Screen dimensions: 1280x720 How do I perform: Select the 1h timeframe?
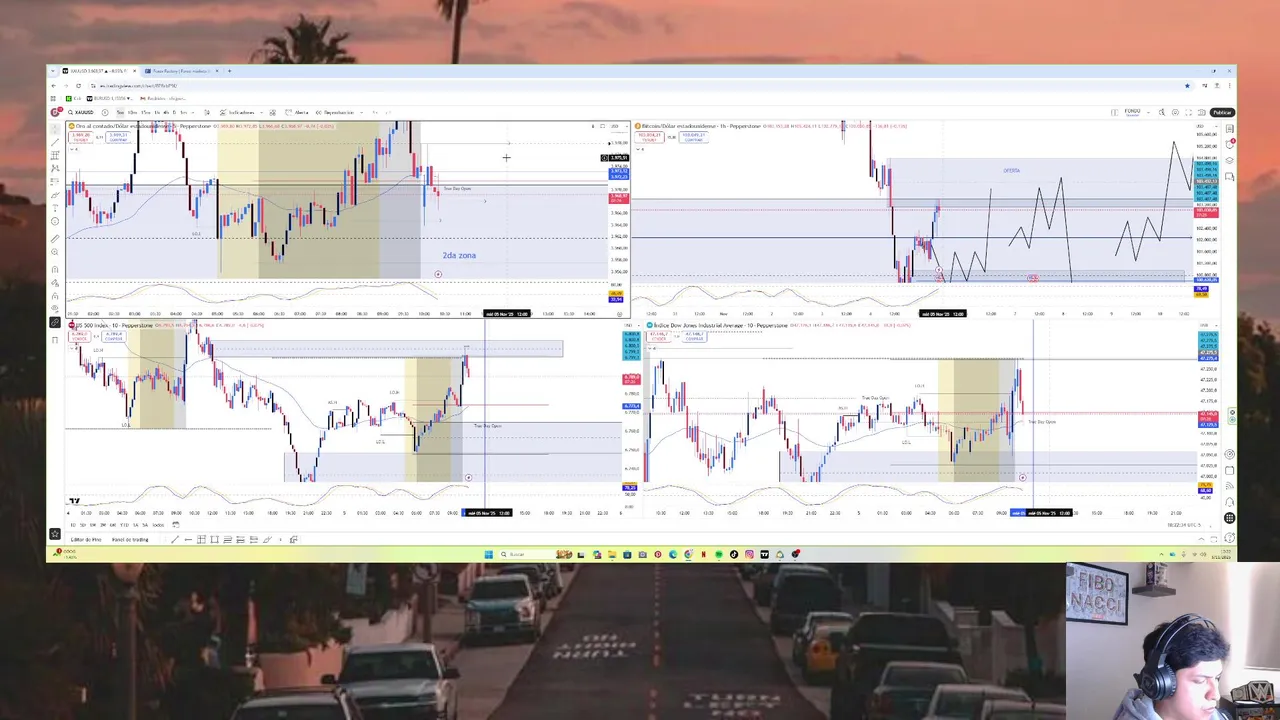tap(157, 112)
